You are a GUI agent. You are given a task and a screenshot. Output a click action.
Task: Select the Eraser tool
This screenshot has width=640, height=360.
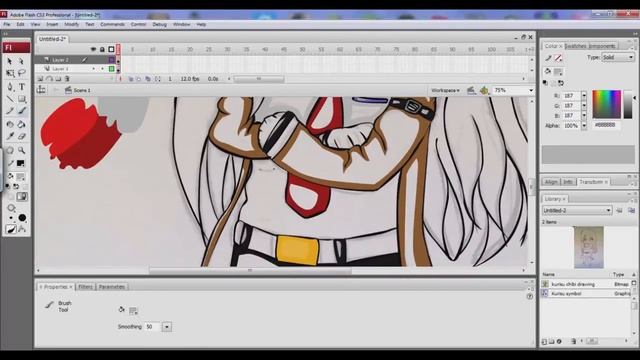click(x=22, y=136)
